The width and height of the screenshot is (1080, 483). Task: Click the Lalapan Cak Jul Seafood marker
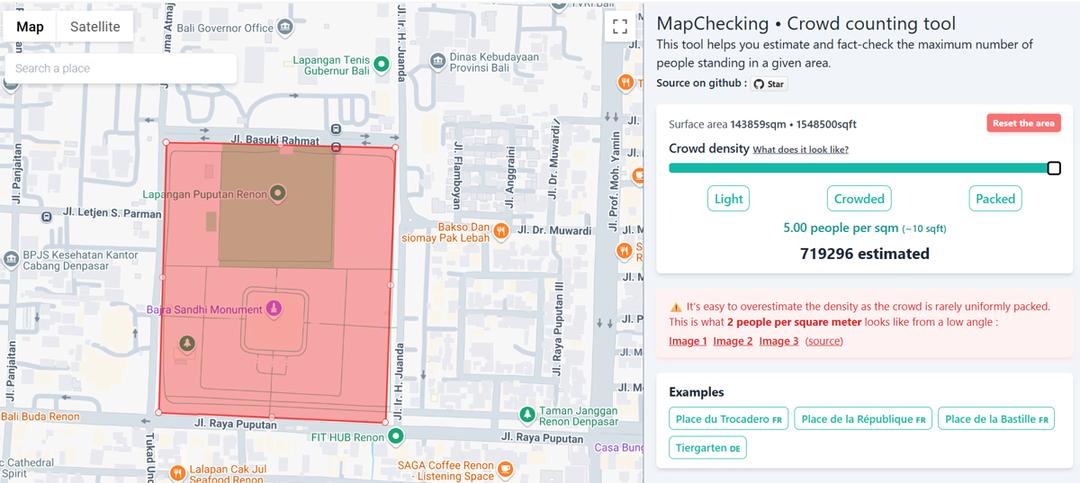click(x=178, y=473)
